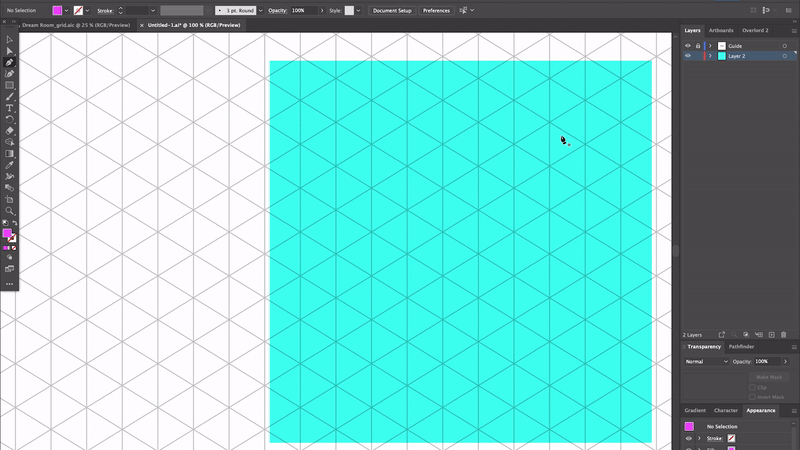Click the Make Mask button
Image resolution: width=800 pixels, height=450 pixels.
(x=769, y=377)
